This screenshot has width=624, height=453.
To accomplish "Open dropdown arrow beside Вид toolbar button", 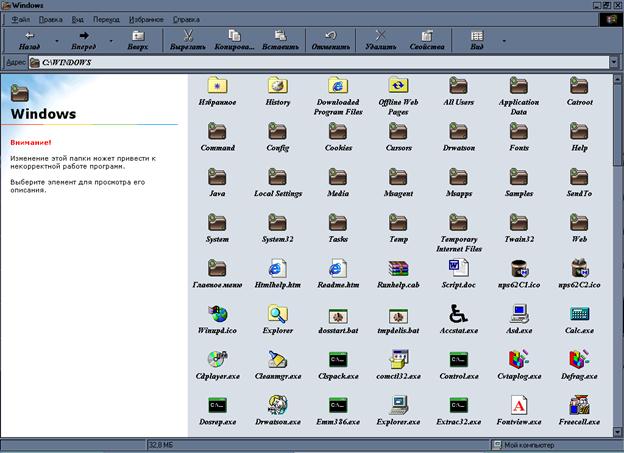I will (504, 41).
